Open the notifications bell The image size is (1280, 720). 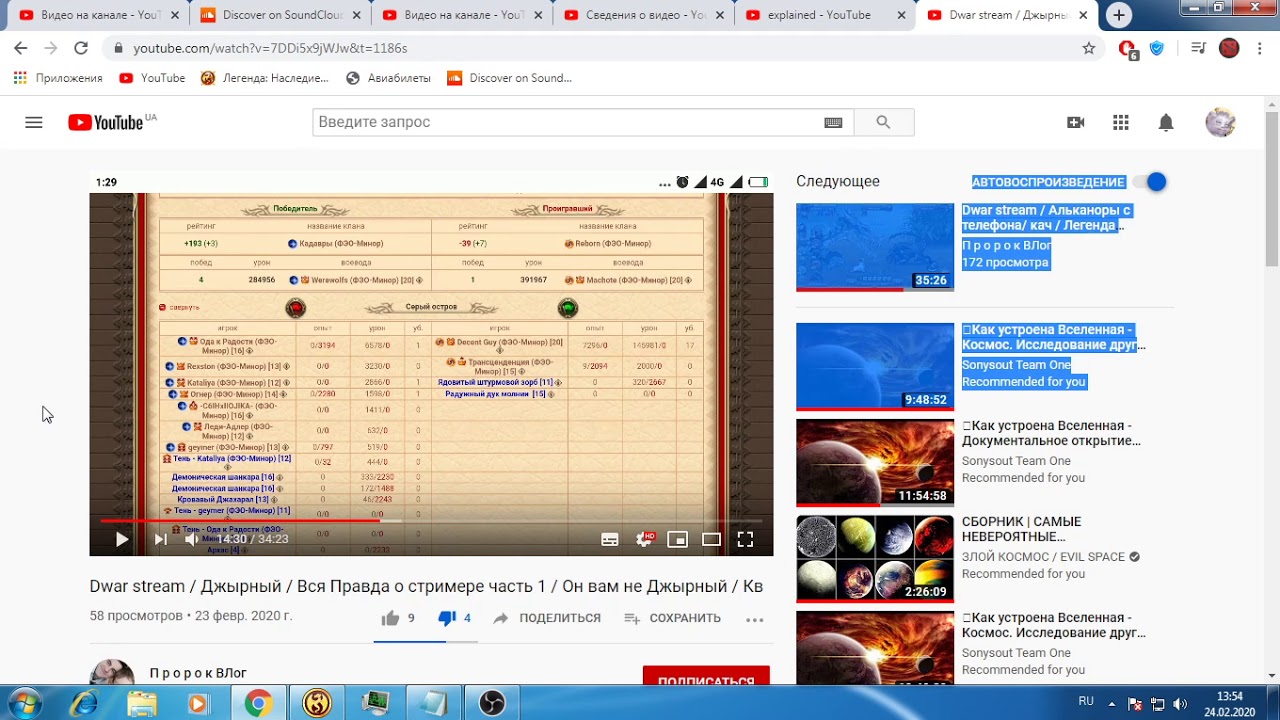(x=1166, y=122)
